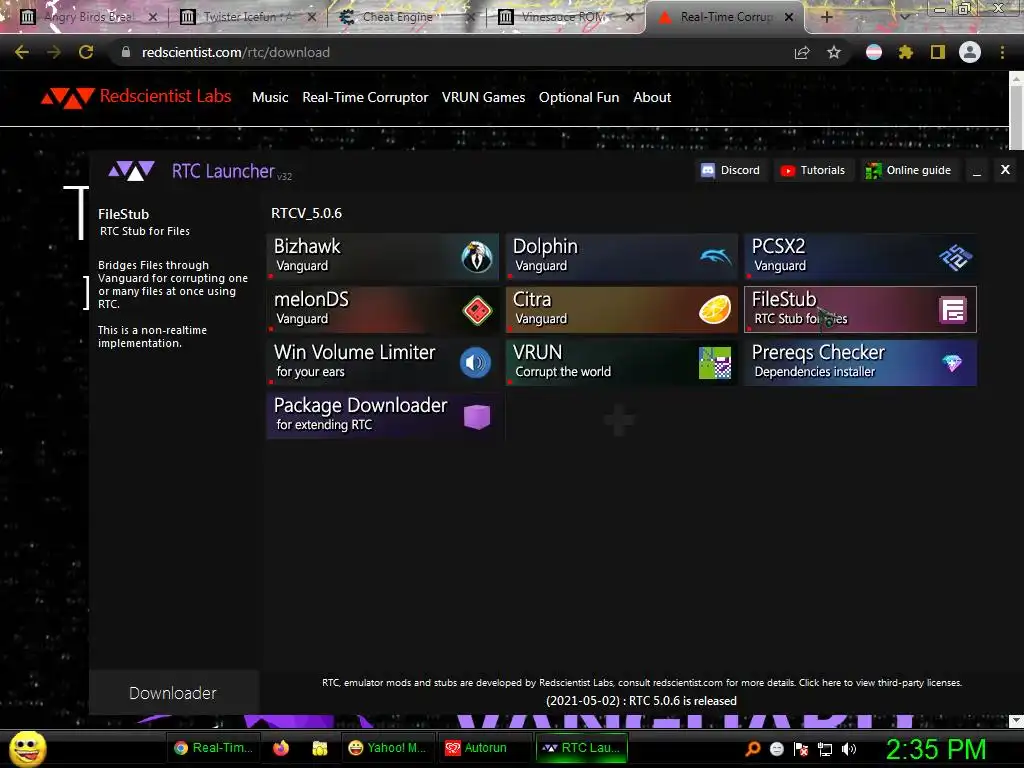The height and width of the screenshot is (768, 1024).
Task: Open the PCSX2 Vanguard tile
Action: tap(860, 256)
